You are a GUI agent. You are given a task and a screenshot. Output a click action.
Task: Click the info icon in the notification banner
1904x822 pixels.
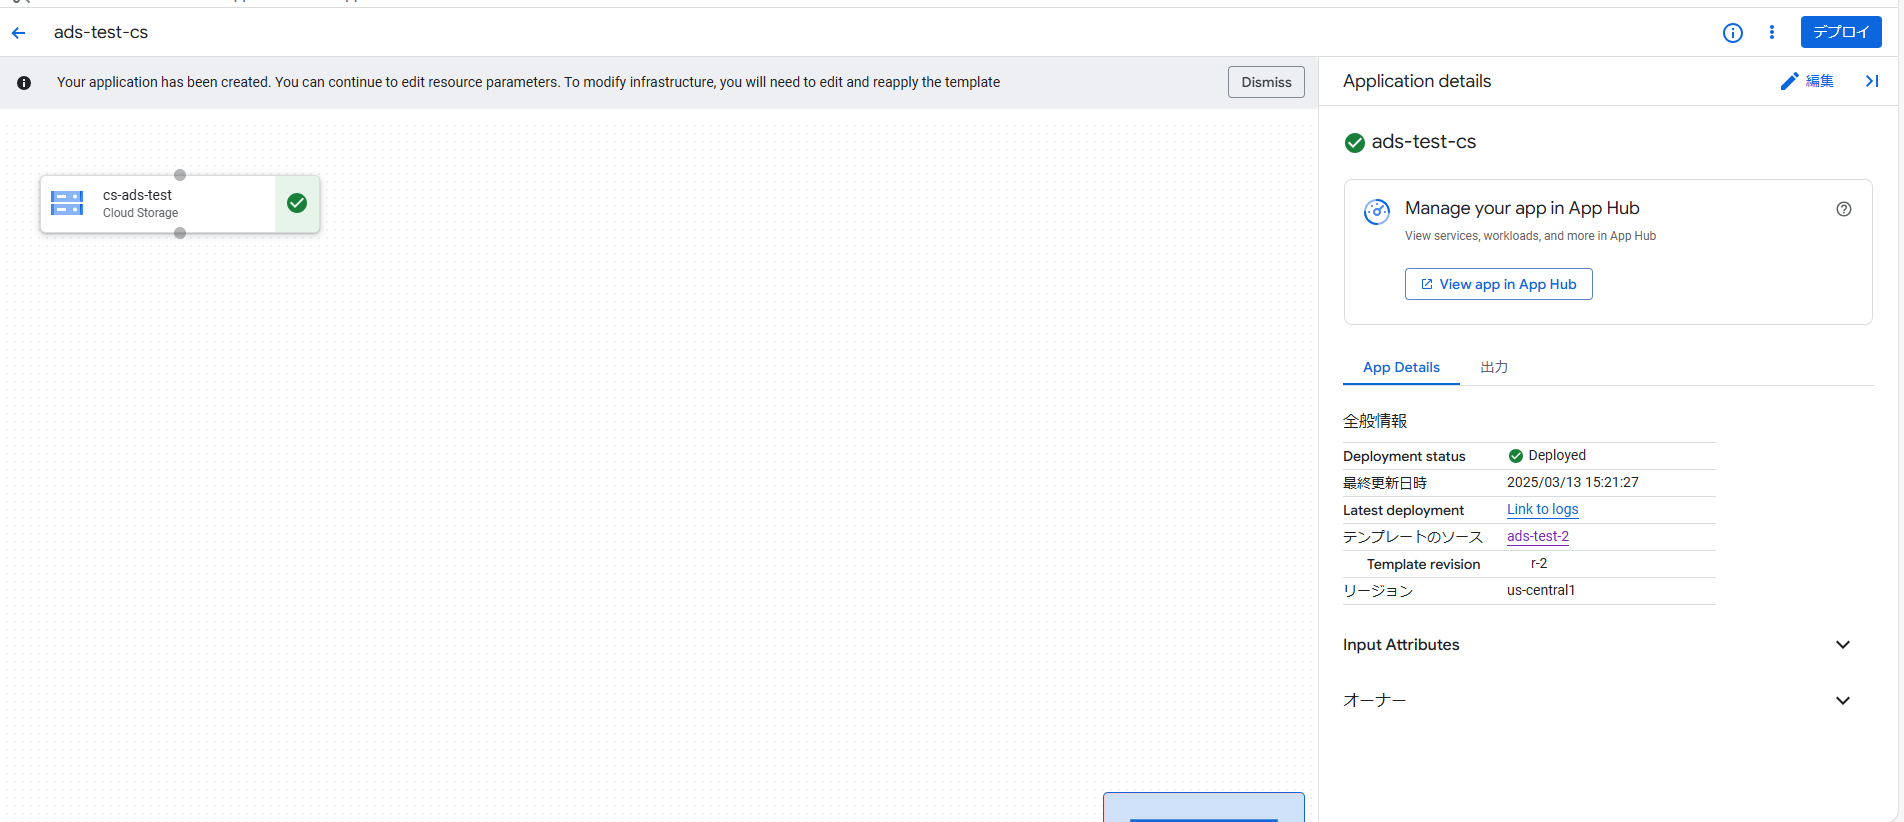[x=24, y=83]
